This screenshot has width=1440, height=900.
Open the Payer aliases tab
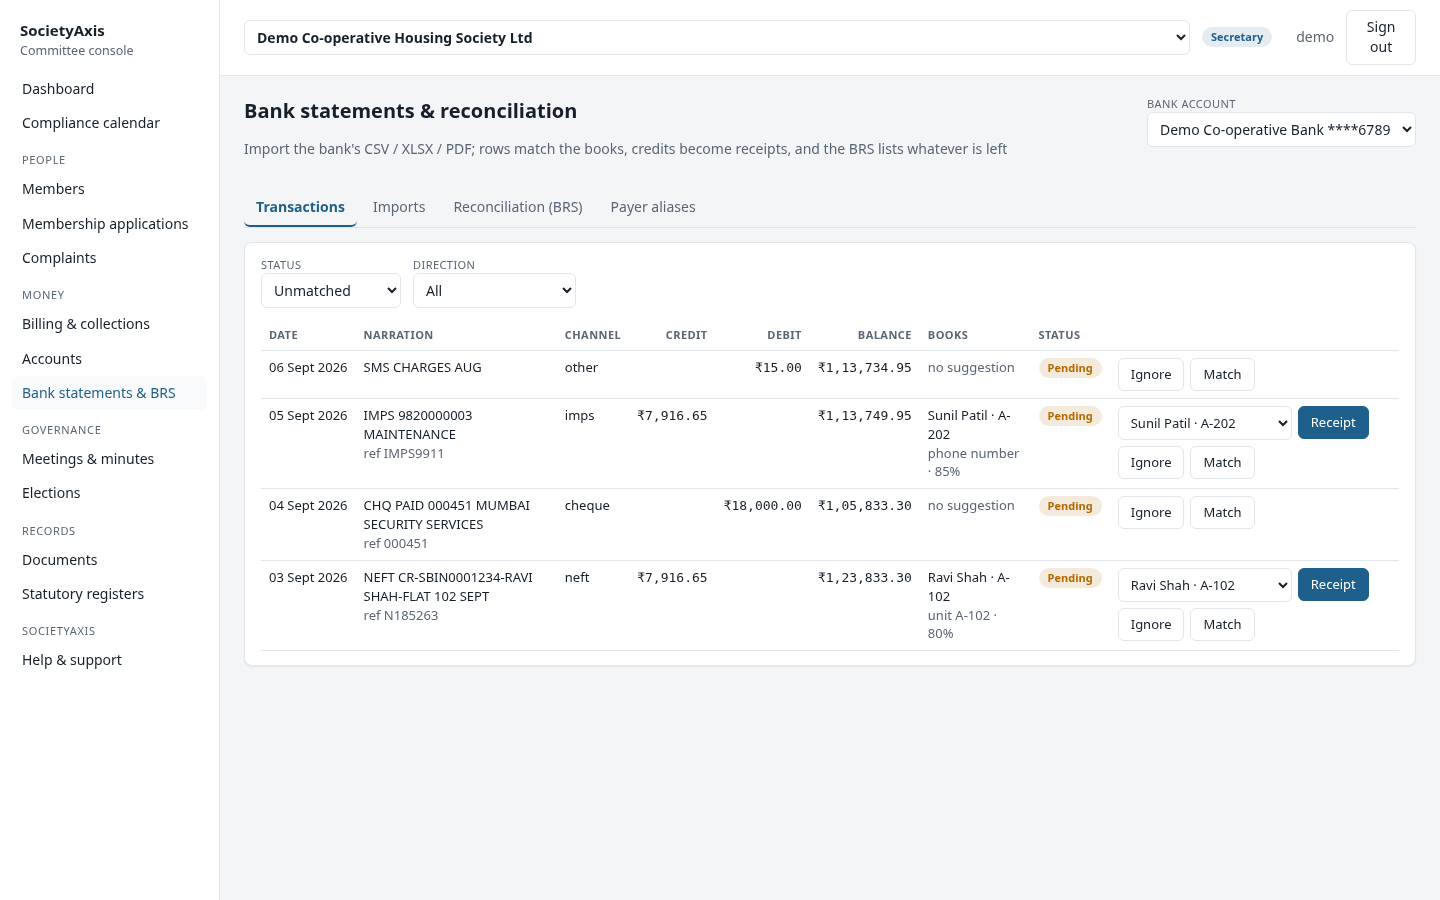pyautogui.click(x=653, y=207)
